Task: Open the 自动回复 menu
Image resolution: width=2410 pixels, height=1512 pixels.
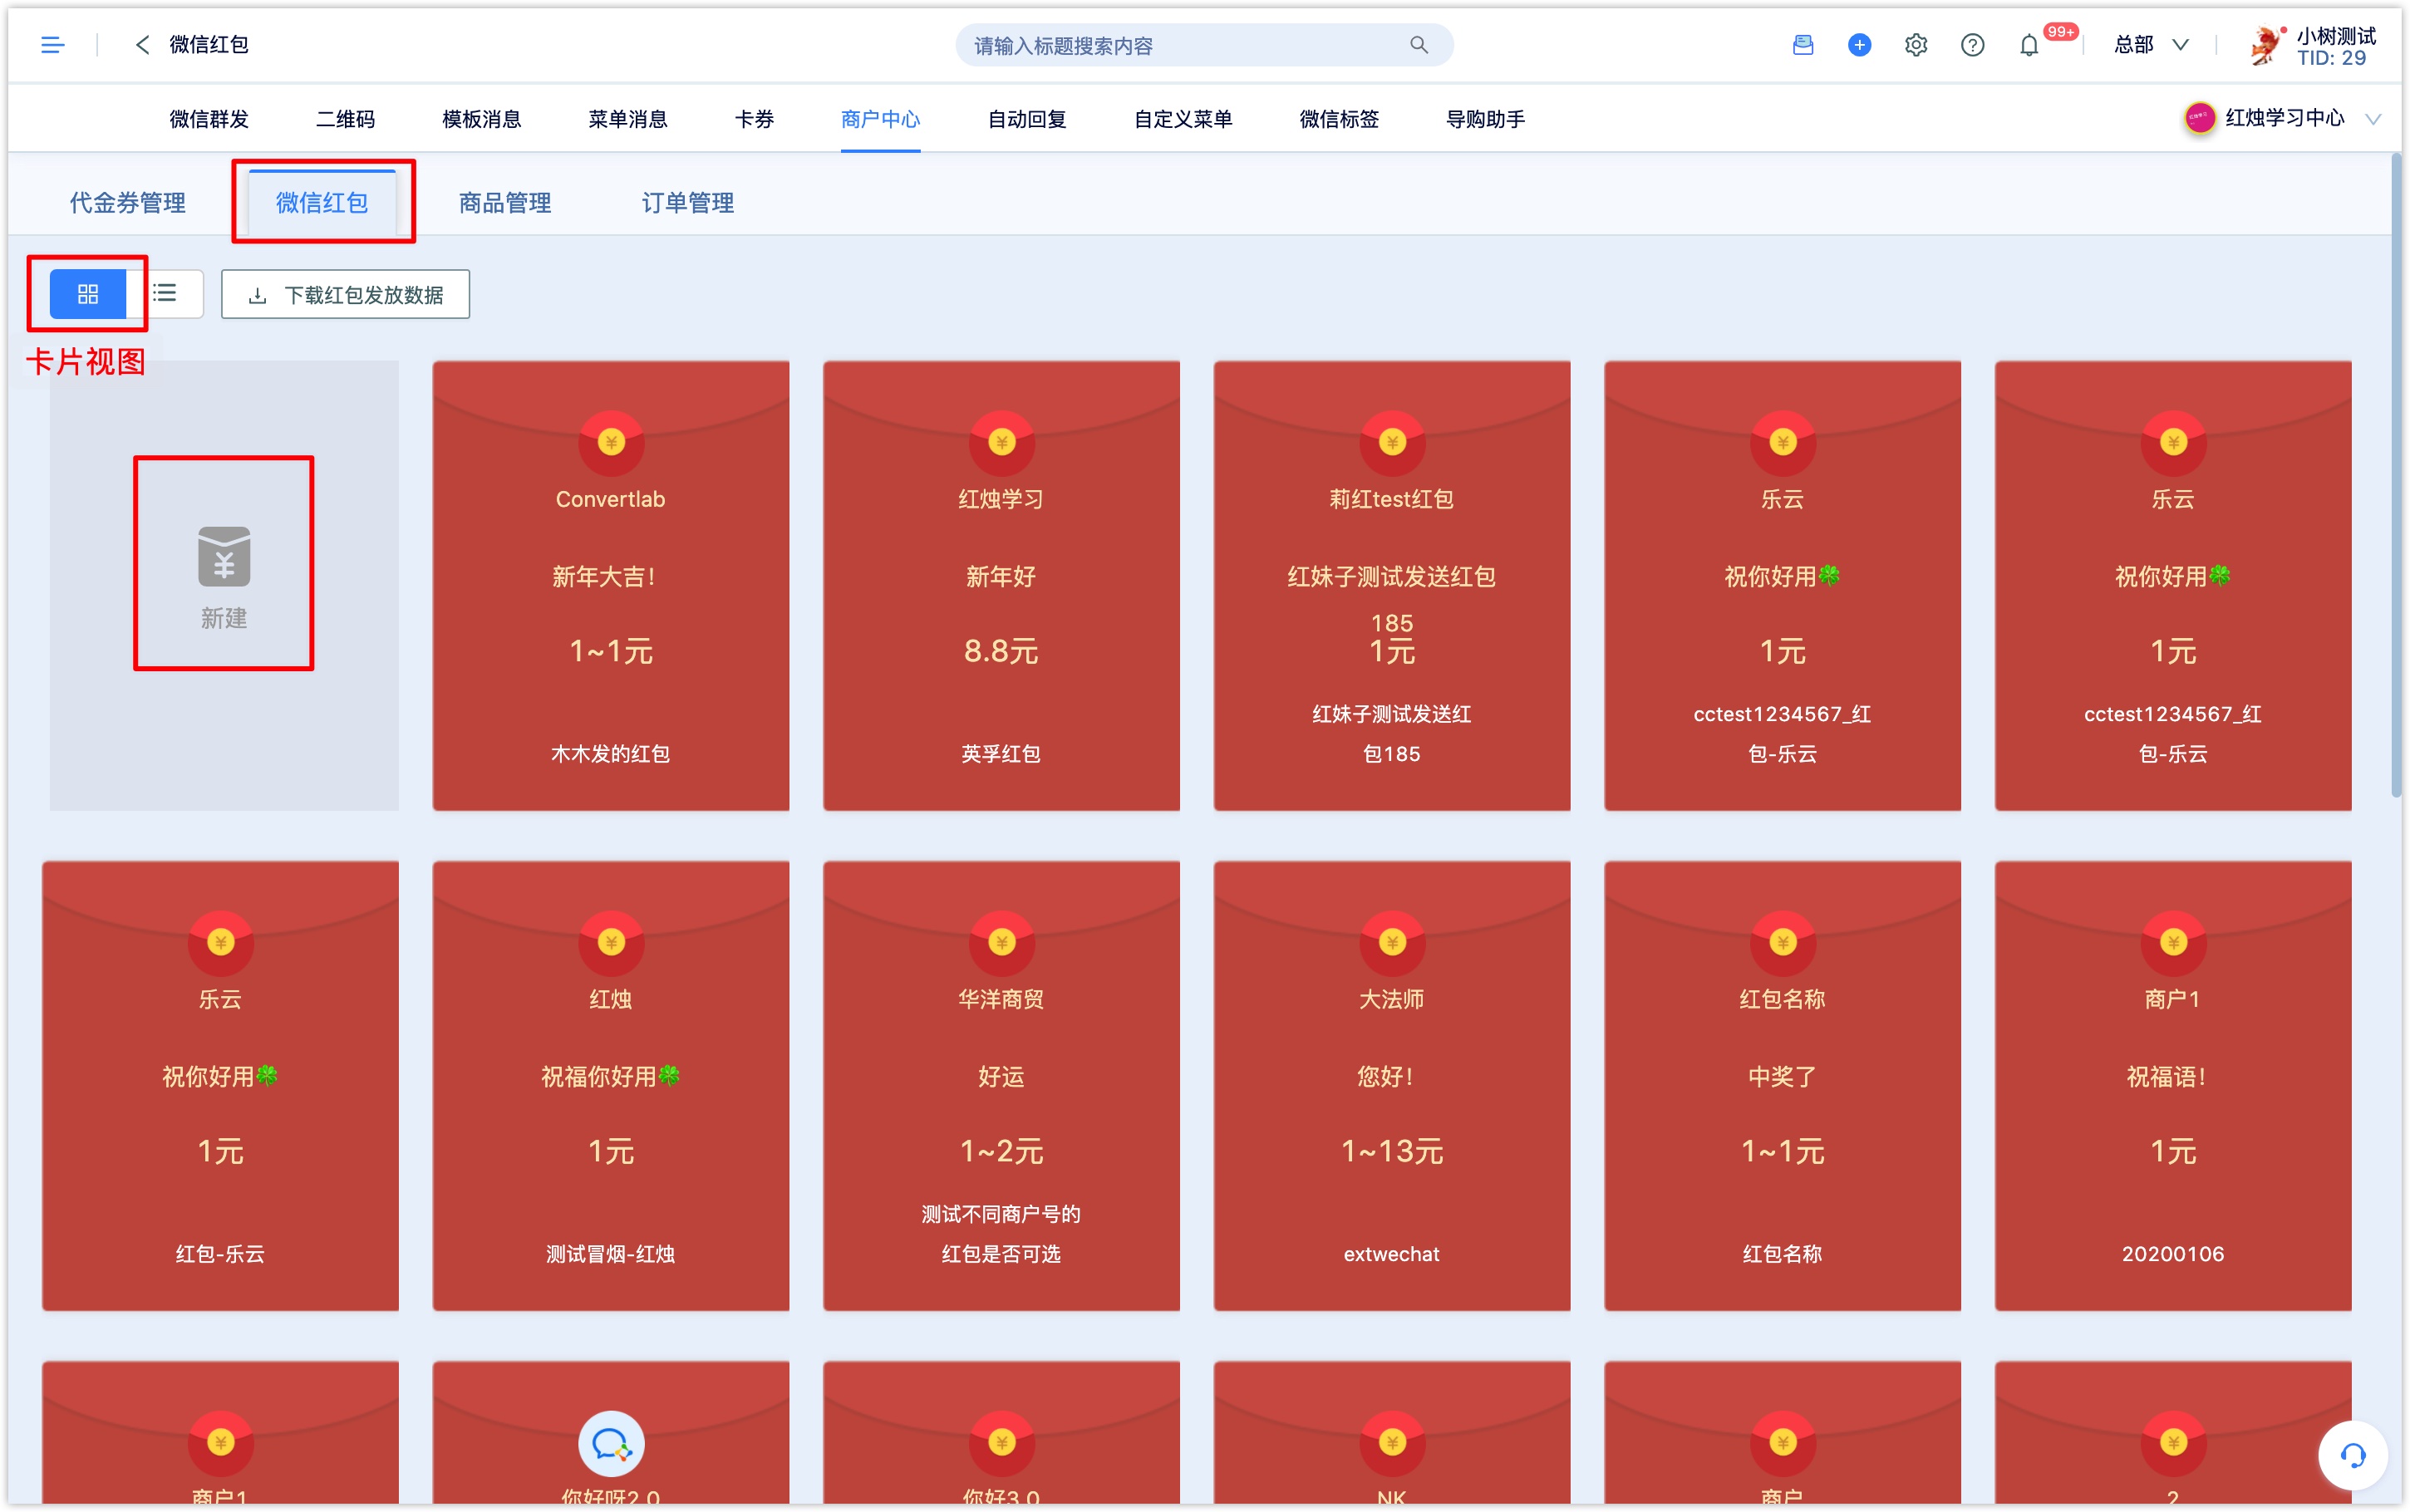Action: pos(1027,119)
